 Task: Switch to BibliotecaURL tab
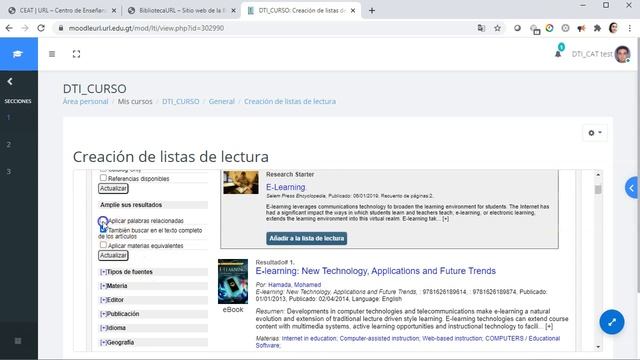(182, 11)
